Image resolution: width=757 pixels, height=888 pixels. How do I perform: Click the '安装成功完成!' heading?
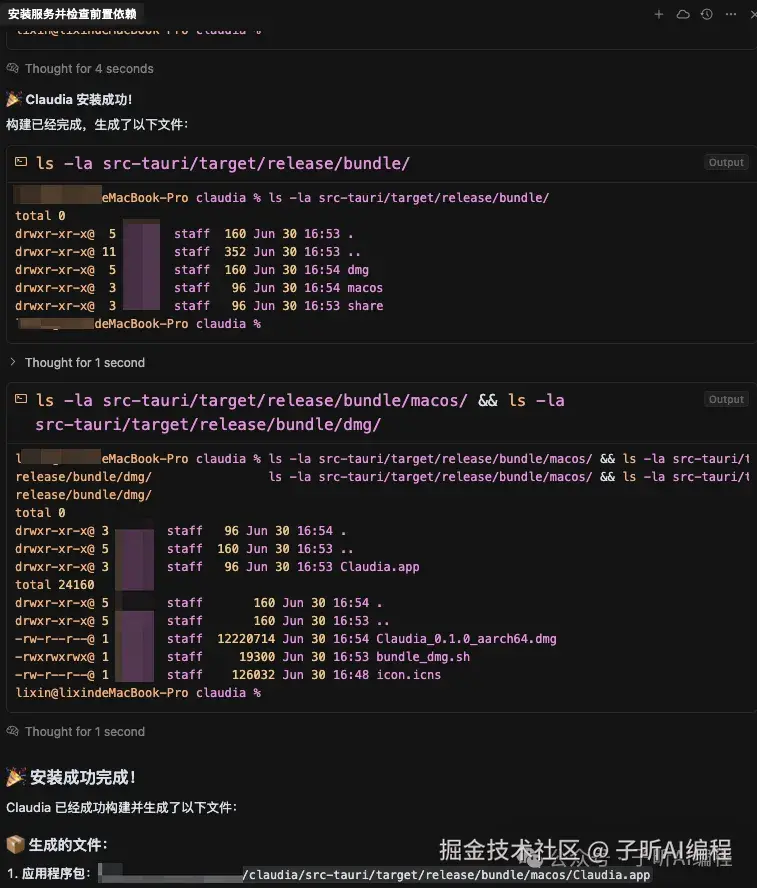[x=83, y=778]
